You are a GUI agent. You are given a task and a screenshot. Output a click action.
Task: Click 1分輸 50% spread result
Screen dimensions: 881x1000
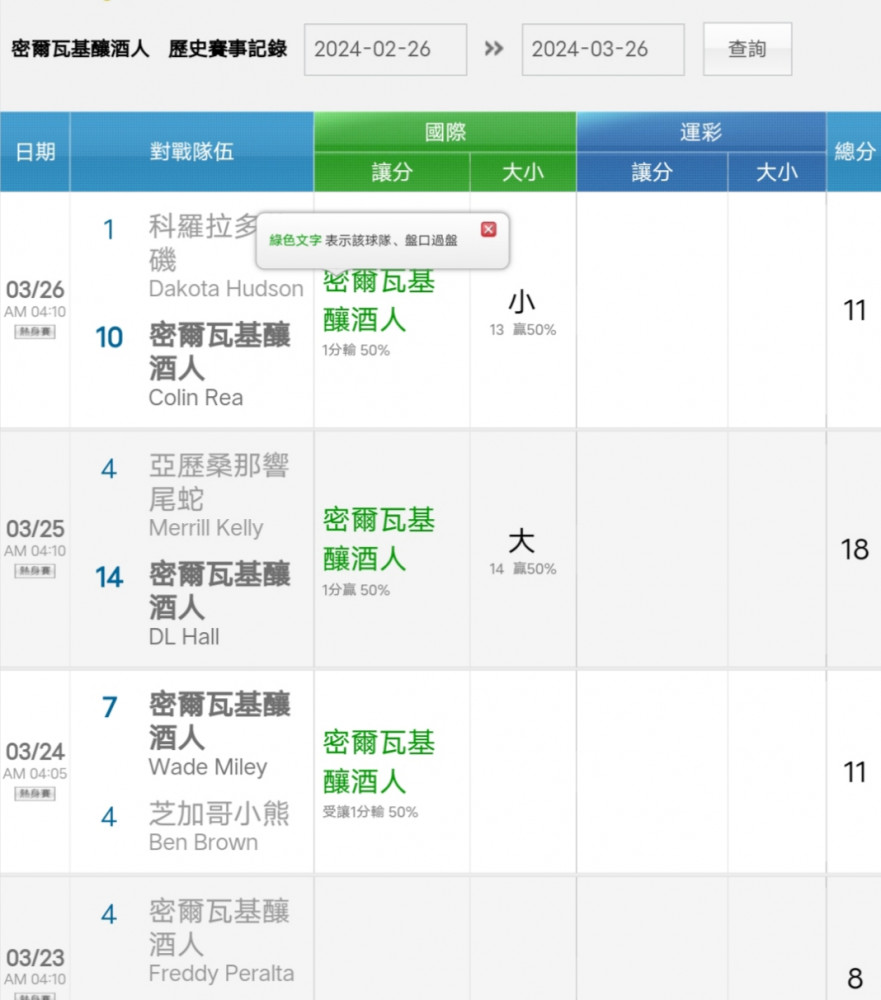point(356,350)
